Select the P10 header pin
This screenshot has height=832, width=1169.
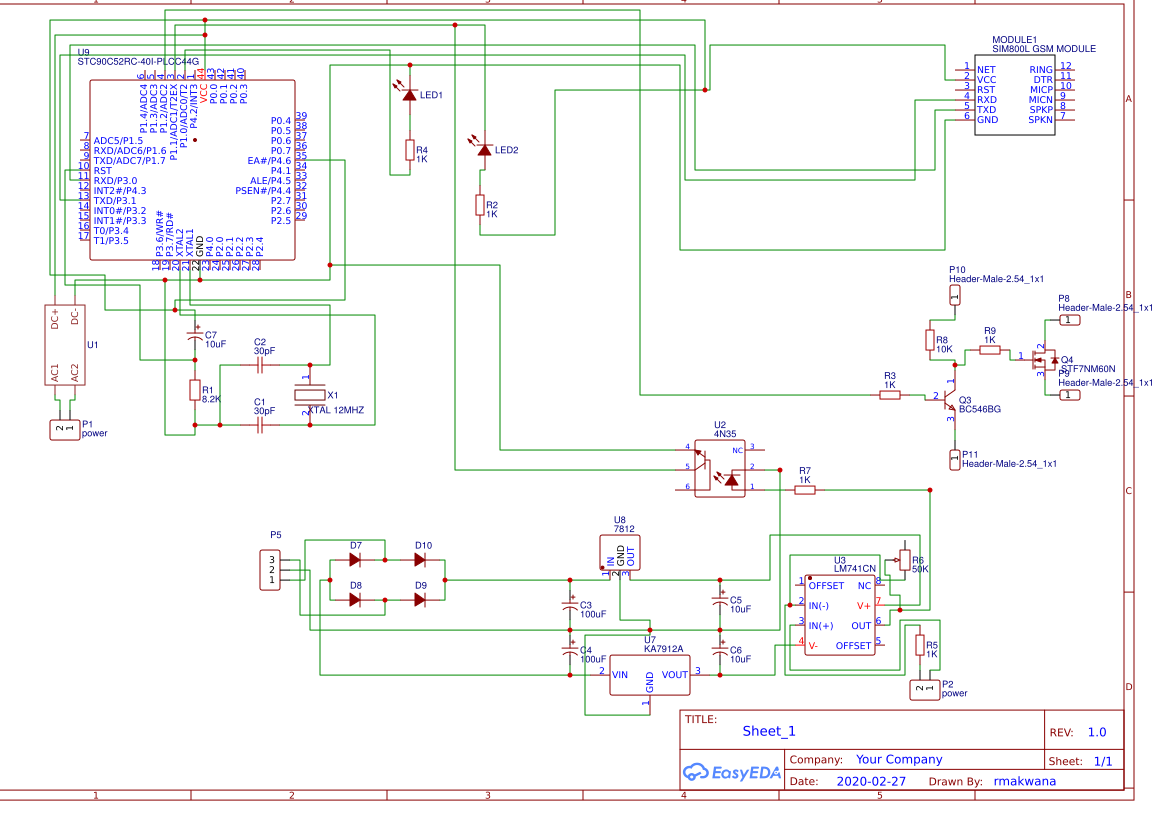pos(954,295)
